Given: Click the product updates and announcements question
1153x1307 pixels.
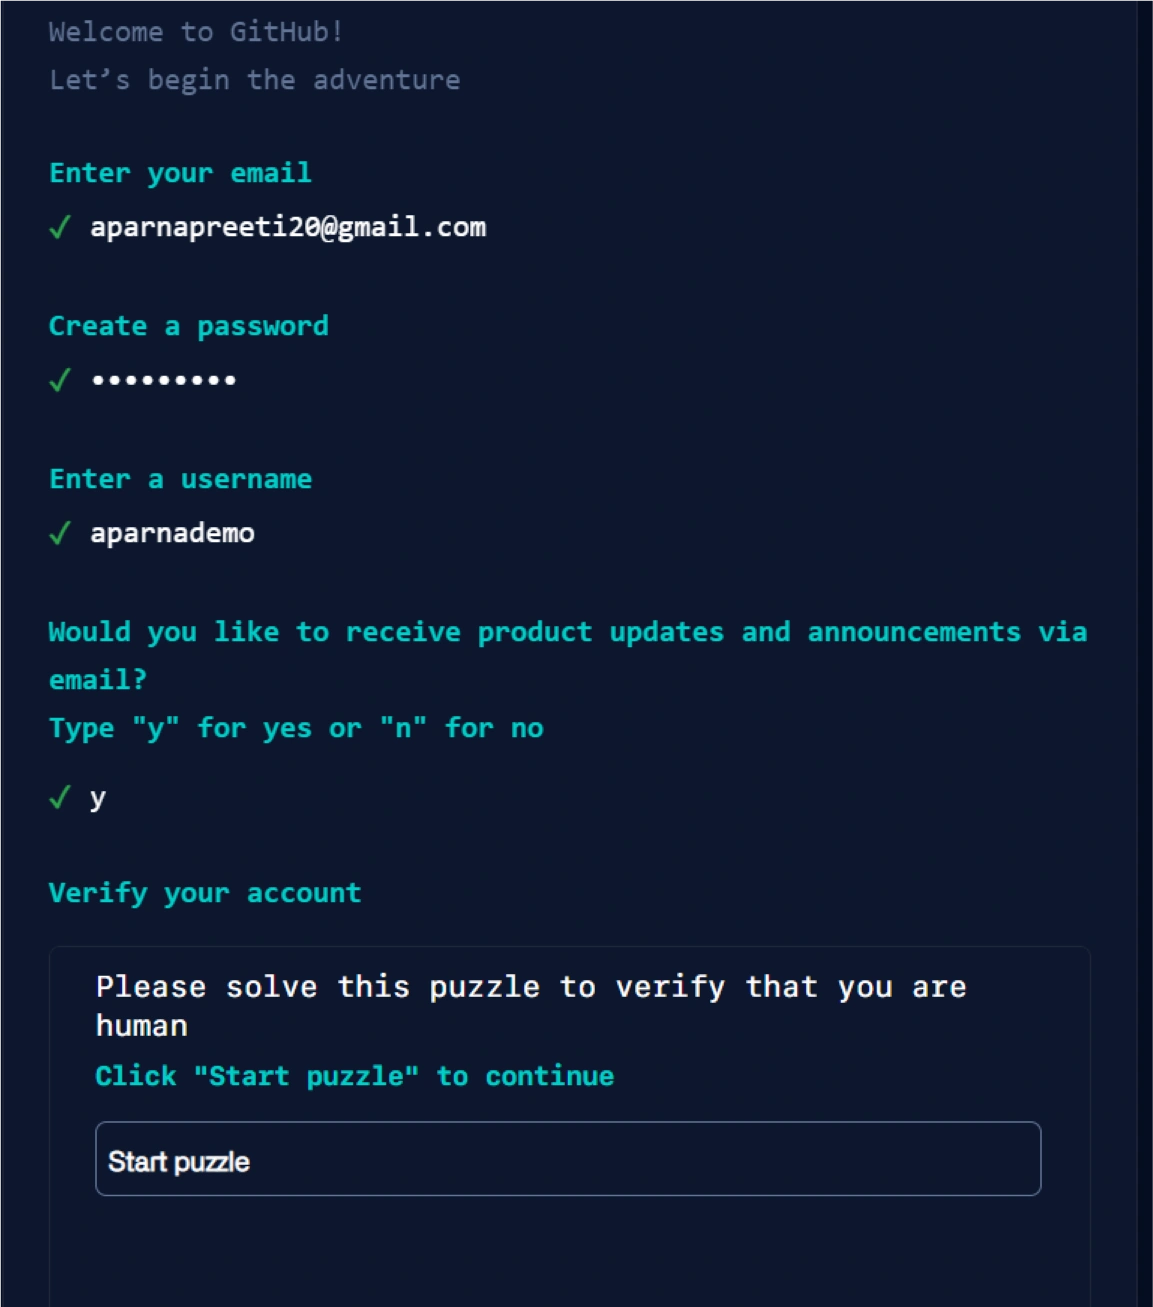Looking at the screenshot, I should point(567,632).
